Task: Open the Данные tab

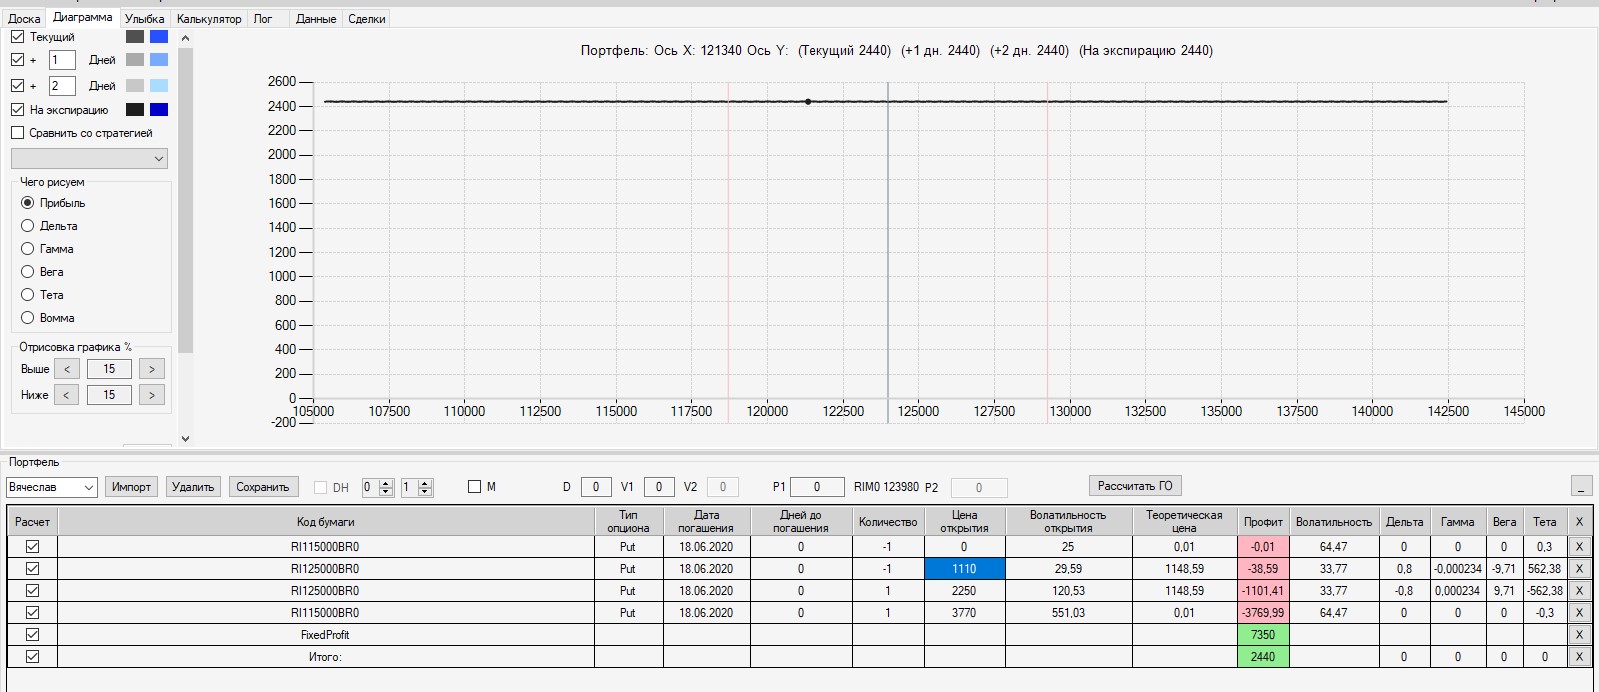Action: (x=316, y=18)
